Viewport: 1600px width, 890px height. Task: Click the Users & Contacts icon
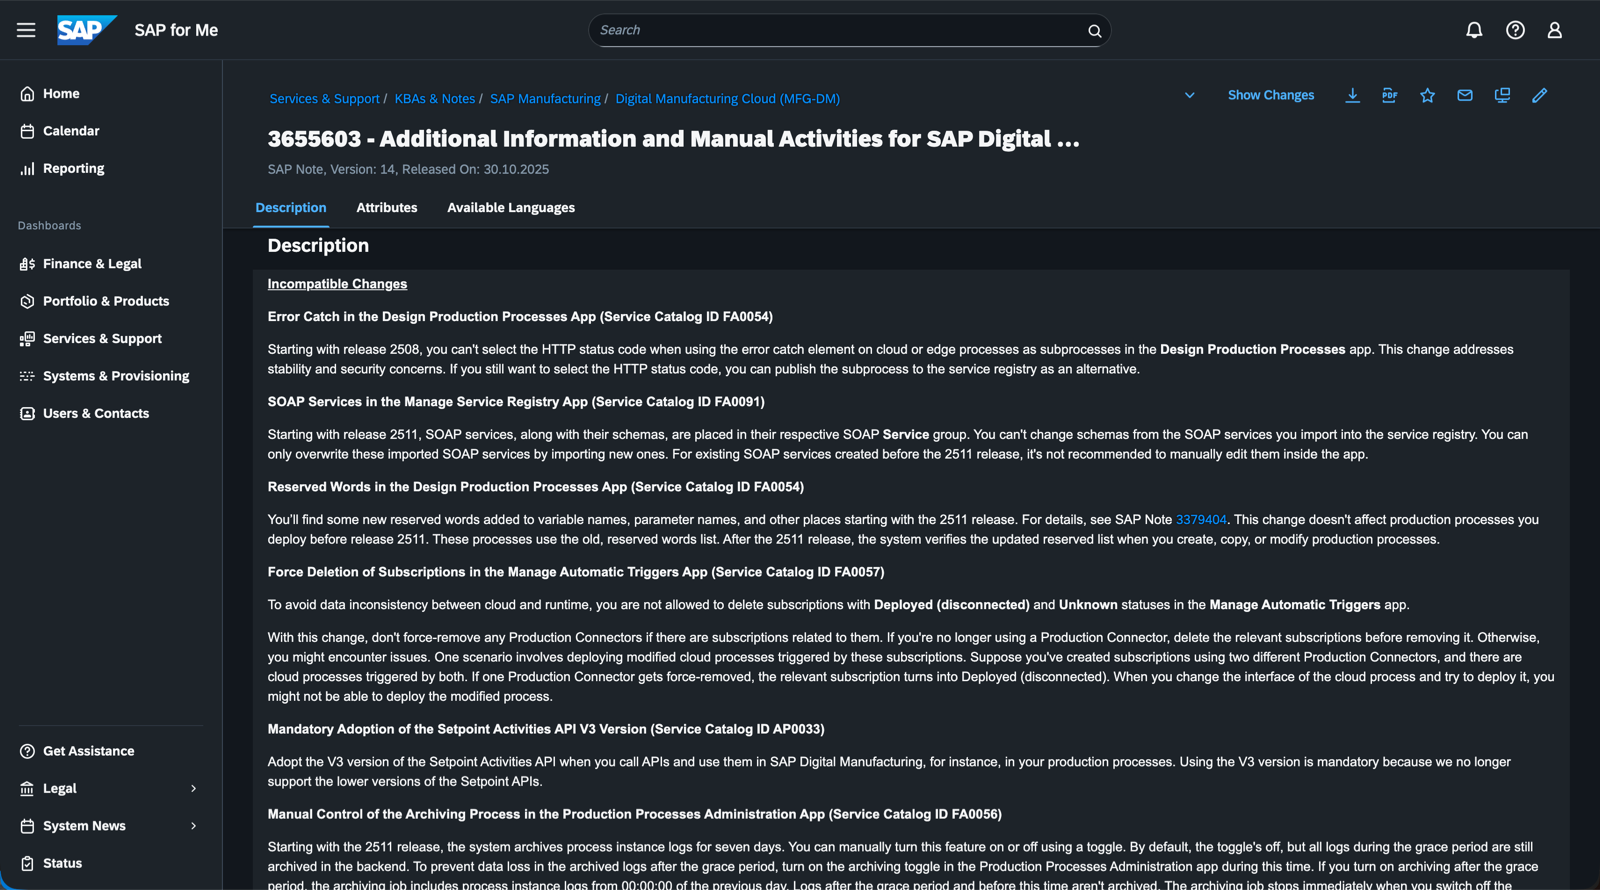coord(27,414)
